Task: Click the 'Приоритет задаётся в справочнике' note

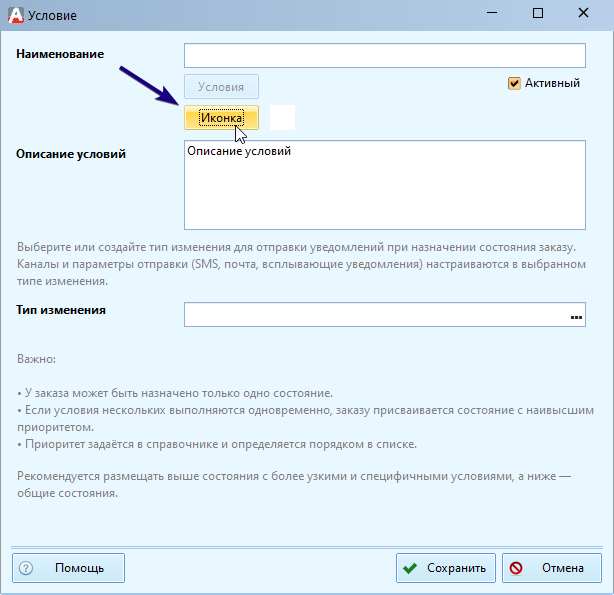Action: point(217,444)
